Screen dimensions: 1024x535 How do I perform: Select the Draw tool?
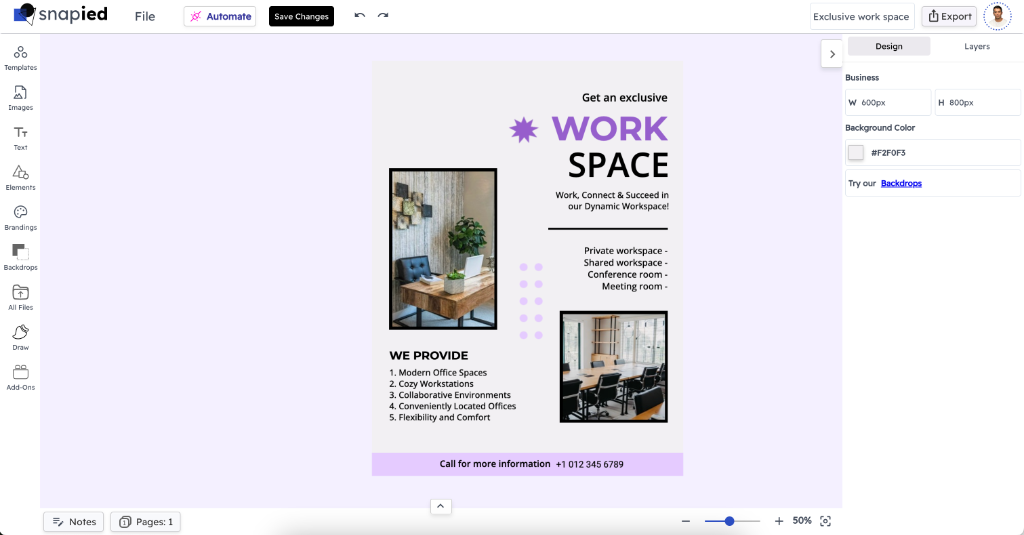[20, 337]
